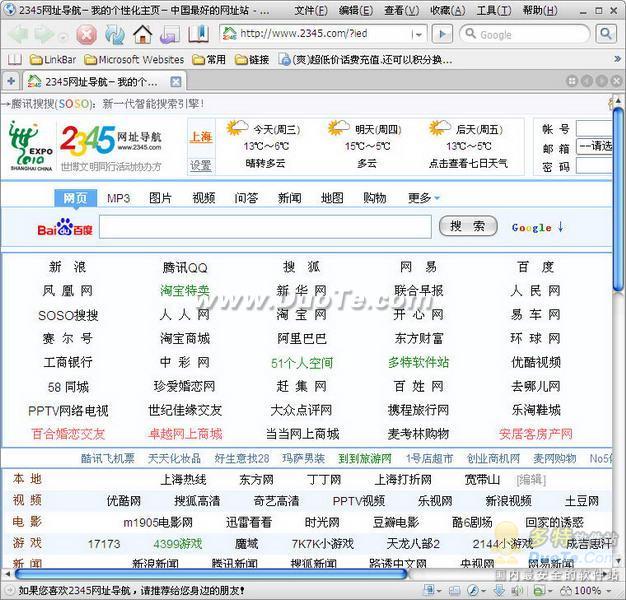
Task: Open the LinkBar folder
Action: (x=53, y=60)
